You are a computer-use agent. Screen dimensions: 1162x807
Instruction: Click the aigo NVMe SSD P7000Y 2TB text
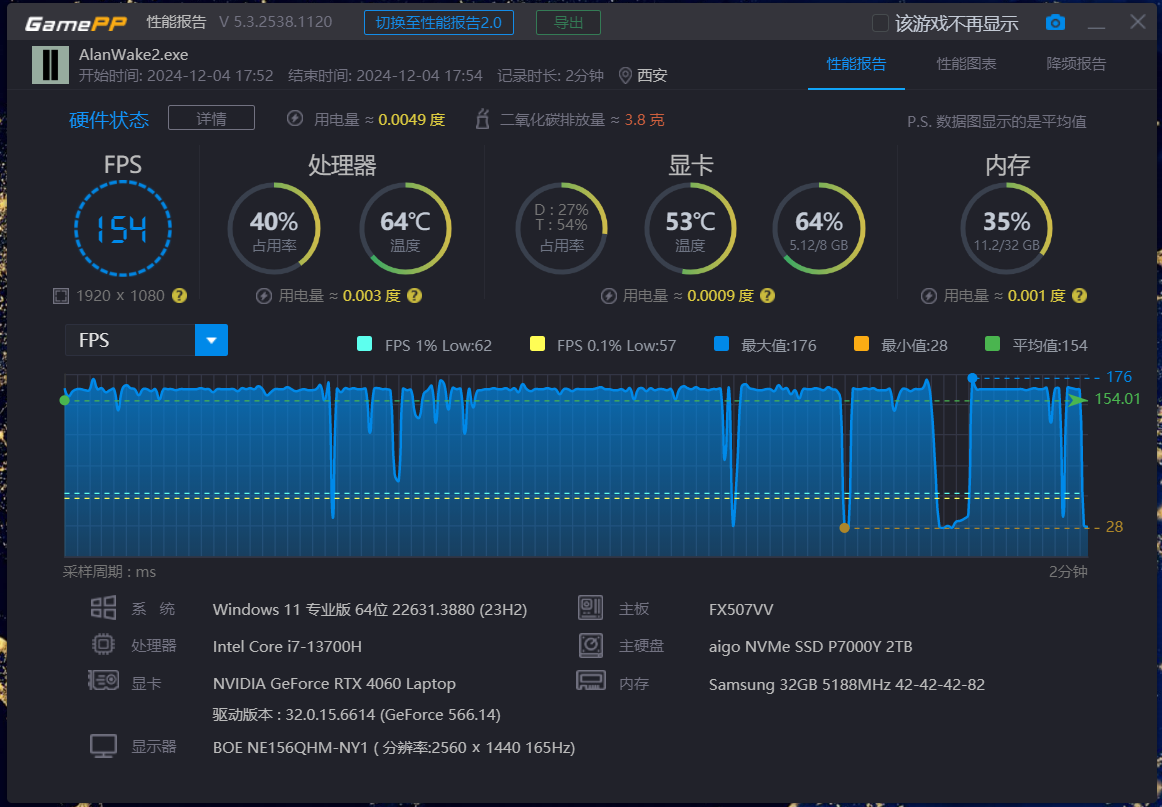(811, 646)
